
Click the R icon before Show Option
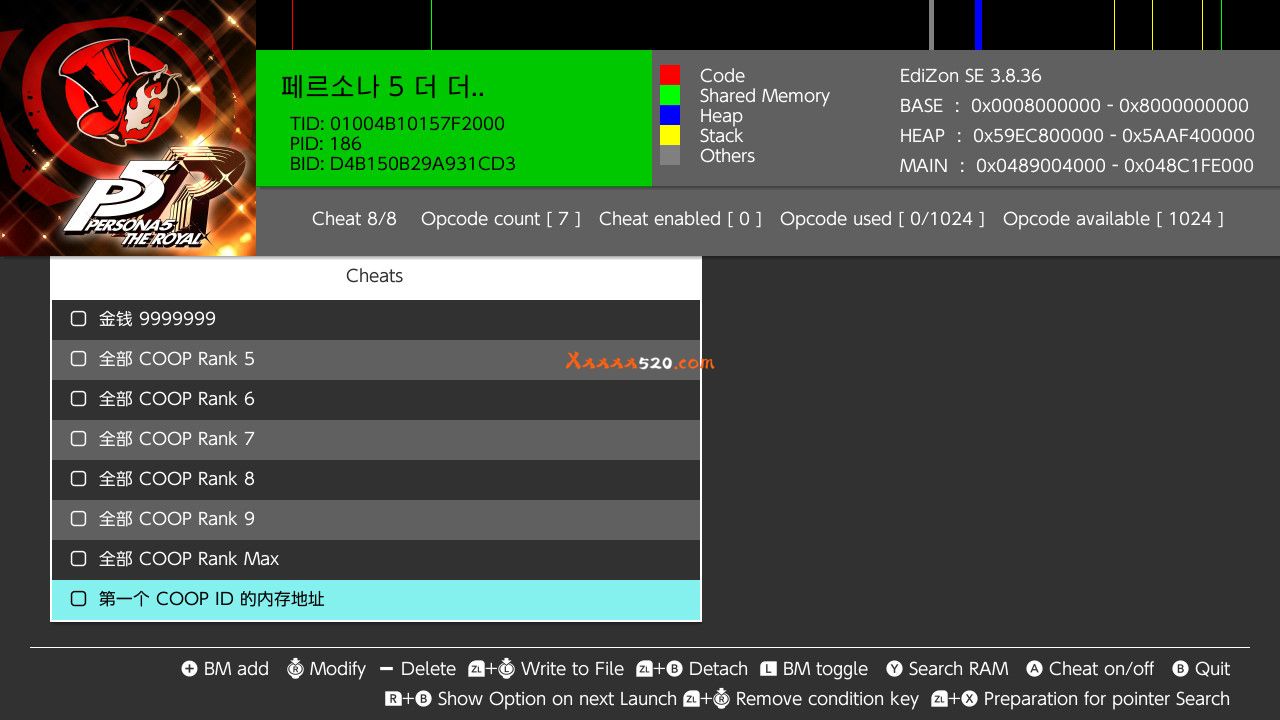pos(393,699)
